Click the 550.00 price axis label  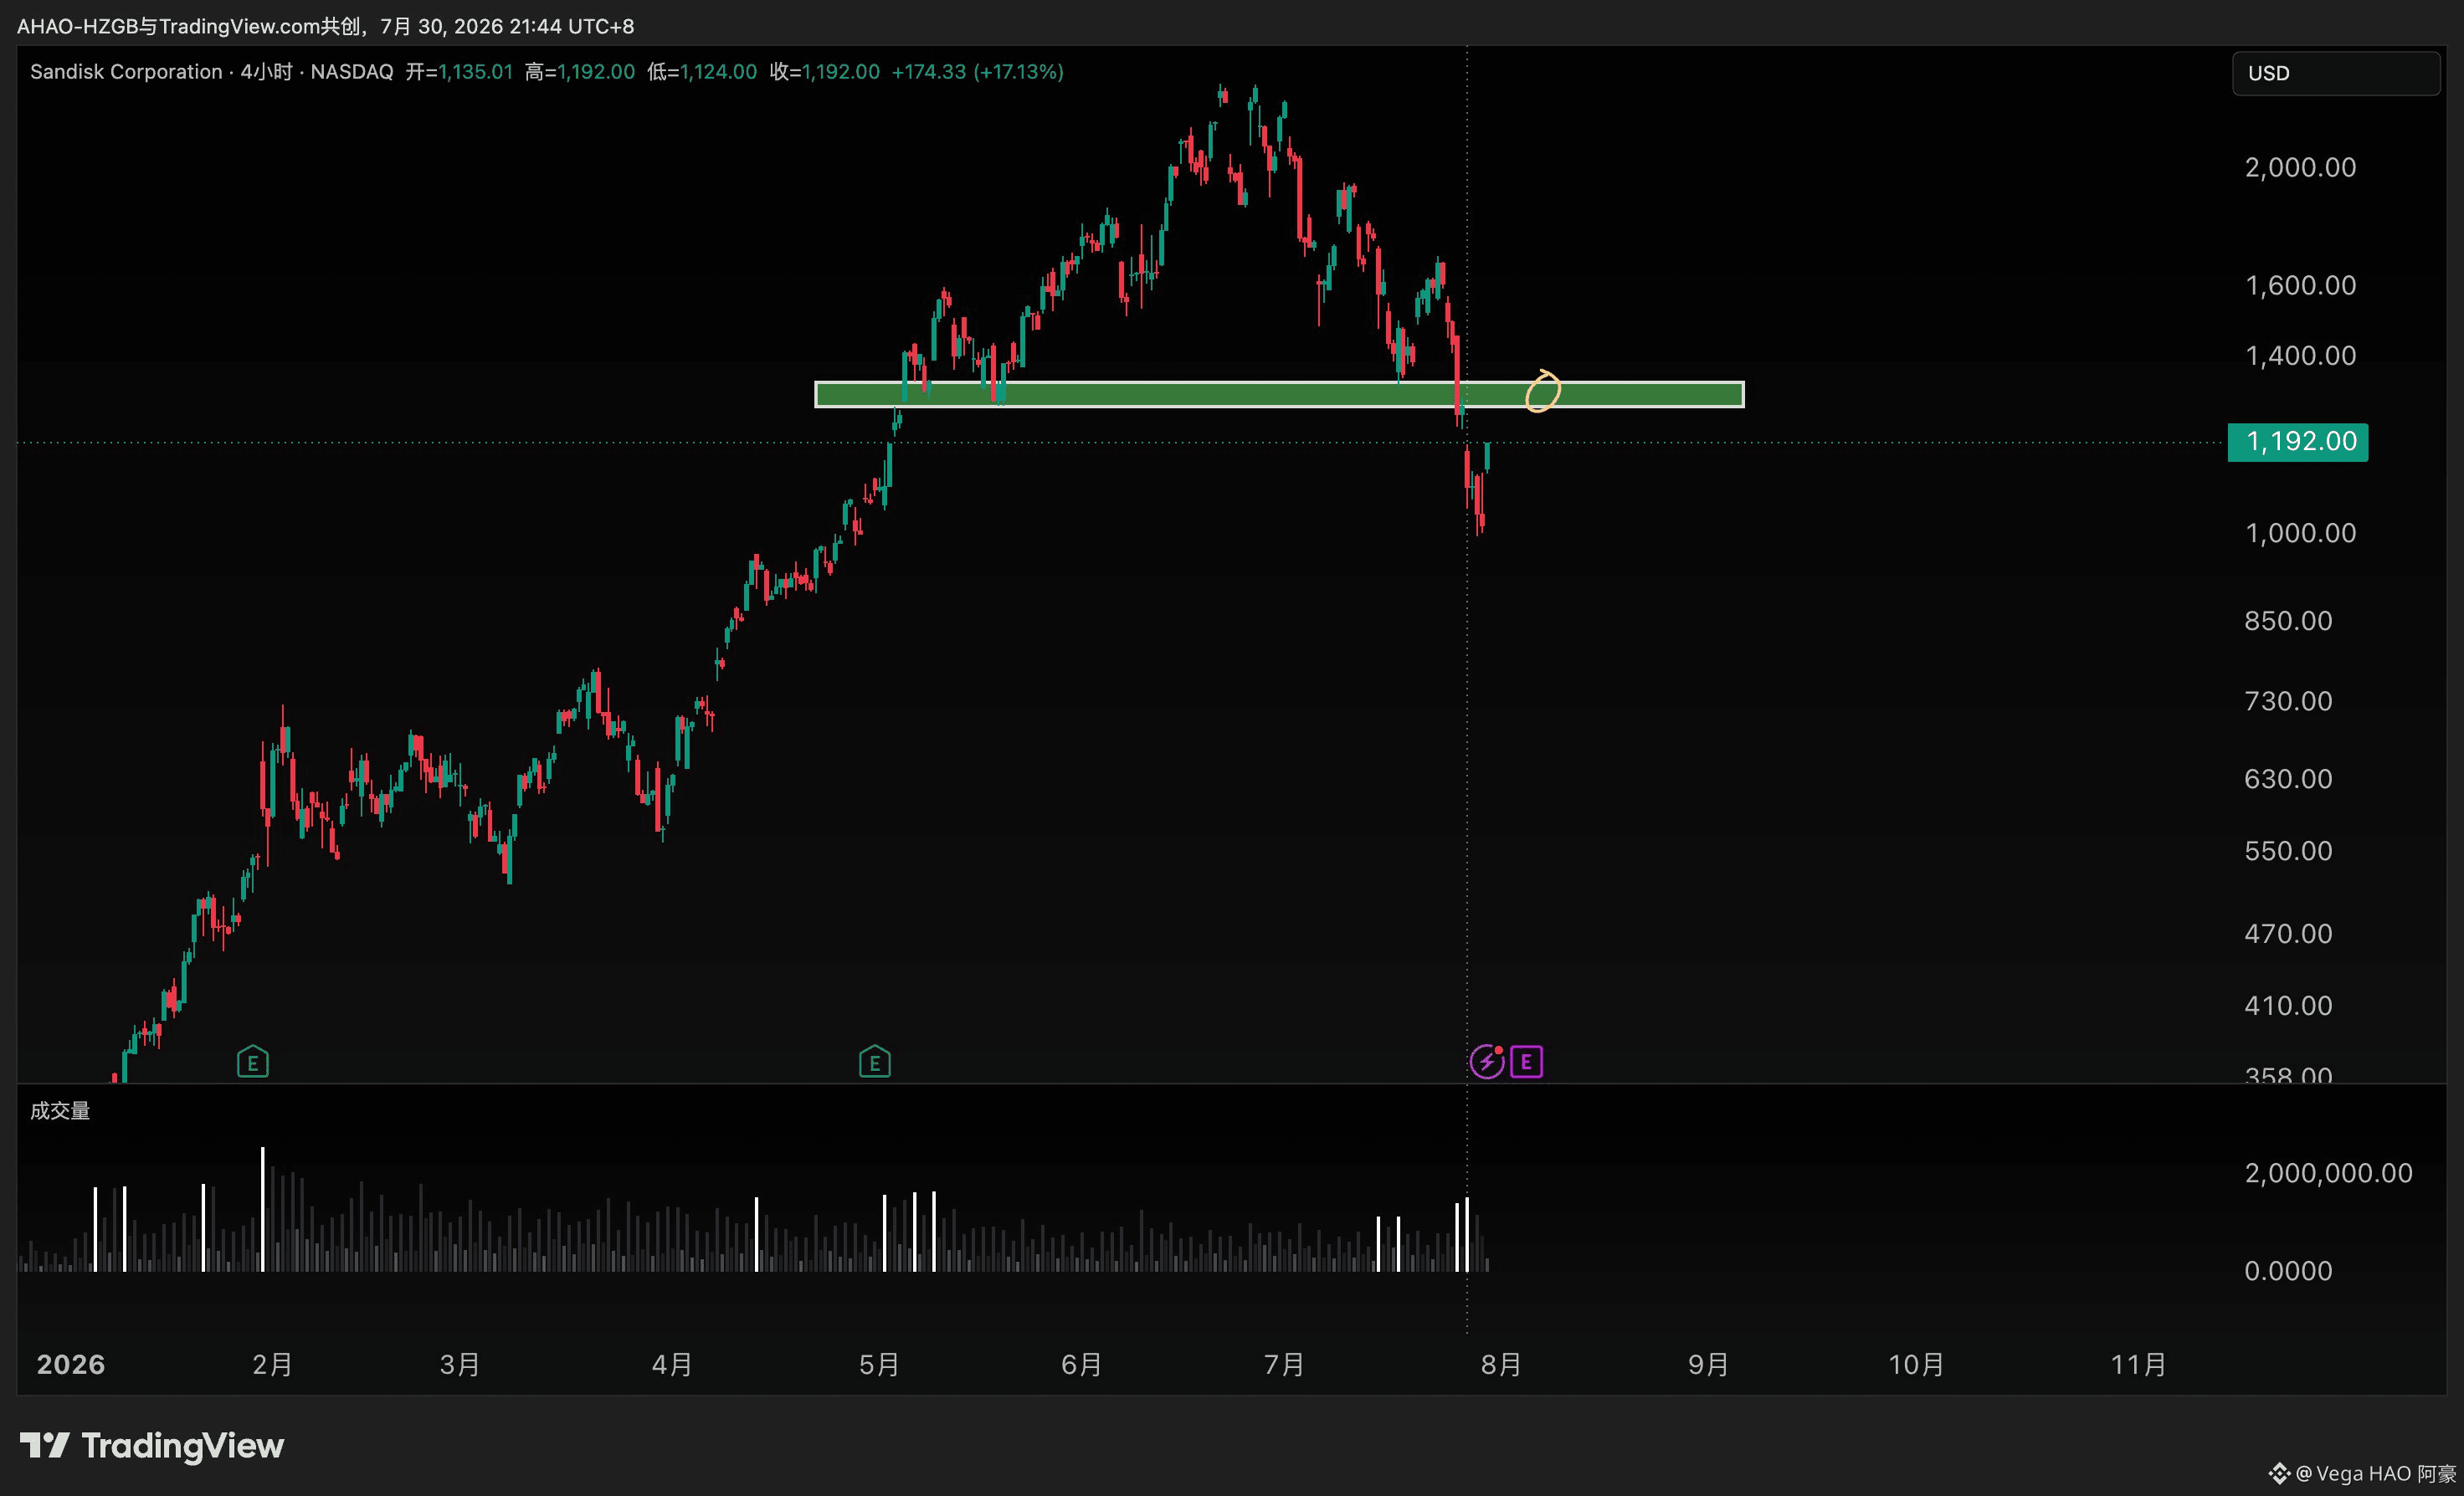pos(2288,851)
